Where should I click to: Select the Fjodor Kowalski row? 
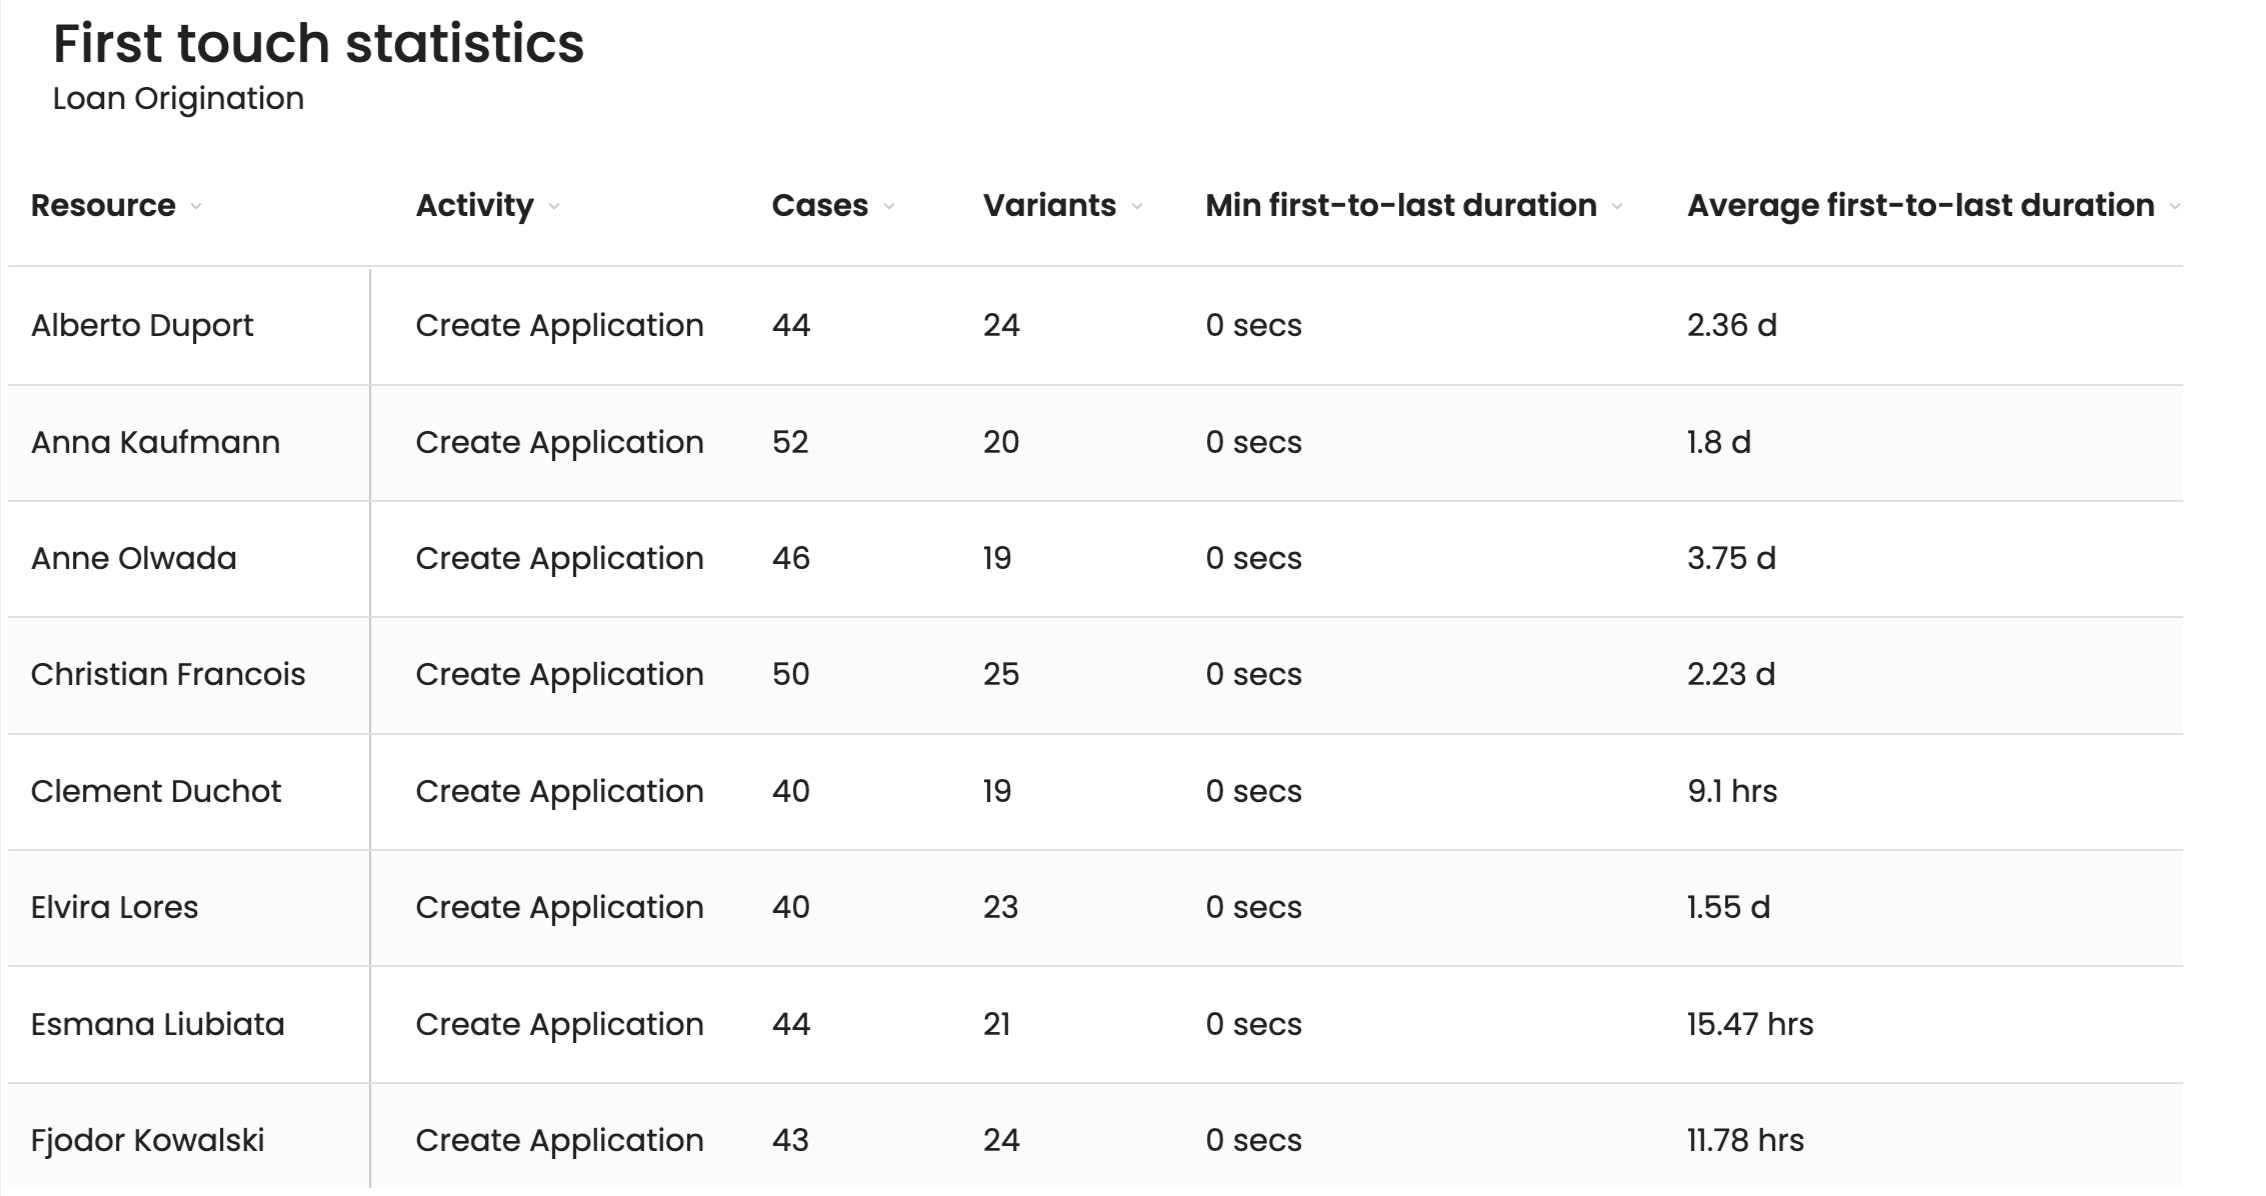[147, 1140]
